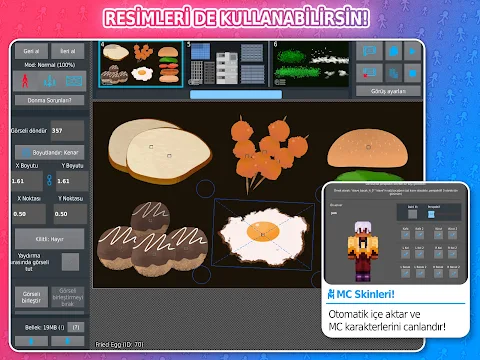Toggle the L Bacak checkbox in skin panel
The height and width of the screenshot is (360, 480).
coord(405,273)
